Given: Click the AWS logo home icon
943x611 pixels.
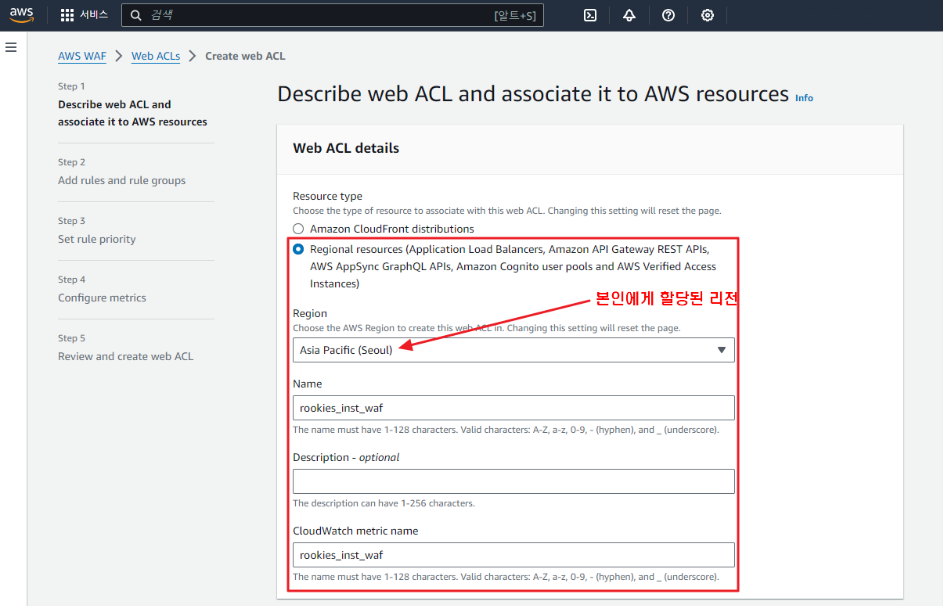Looking at the screenshot, I should point(21,15).
